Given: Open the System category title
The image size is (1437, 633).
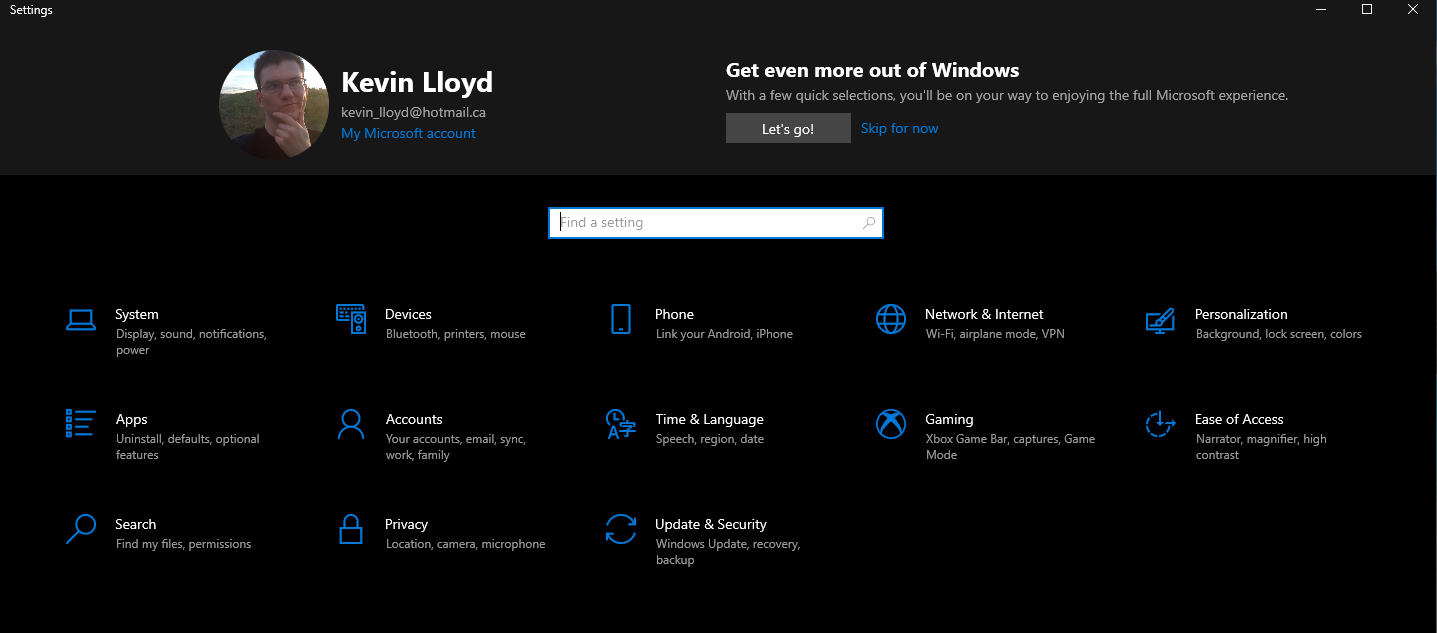Looking at the screenshot, I should coord(137,314).
